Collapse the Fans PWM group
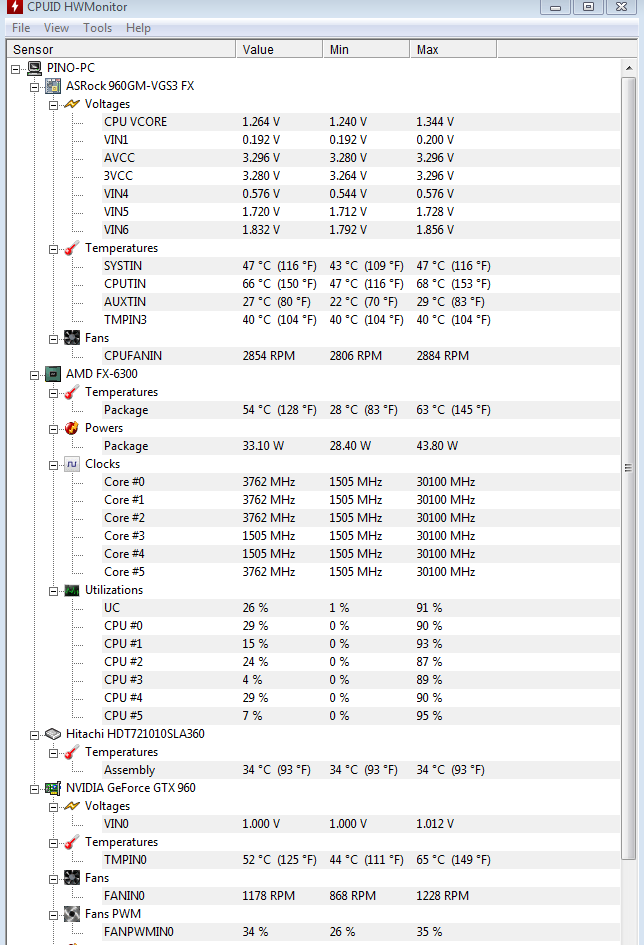644x945 pixels. 53,915
